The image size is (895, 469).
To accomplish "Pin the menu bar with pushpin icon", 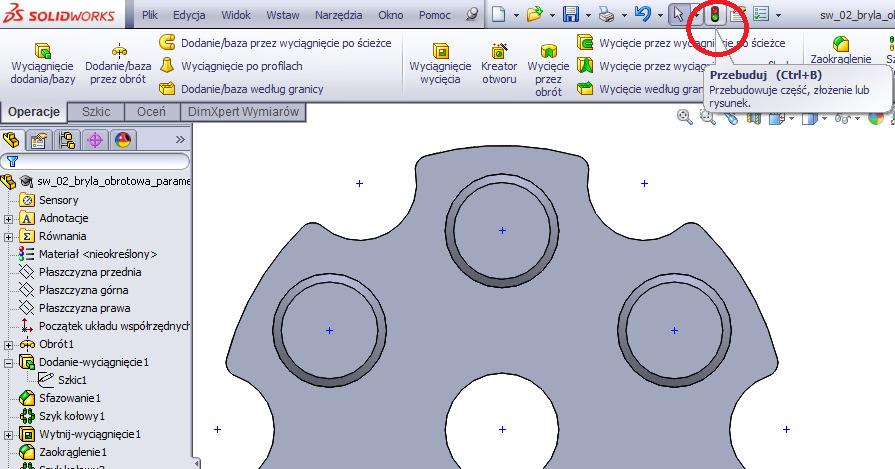I will tap(471, 15).
